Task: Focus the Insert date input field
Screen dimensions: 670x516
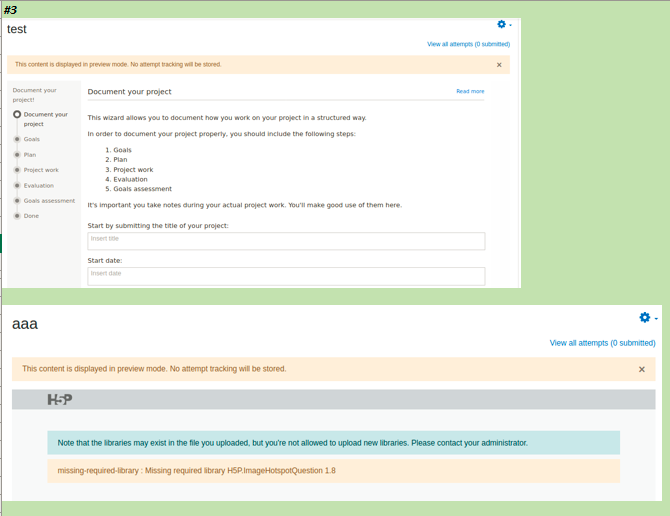Action: pyautogui.click(x=286, y=276)
